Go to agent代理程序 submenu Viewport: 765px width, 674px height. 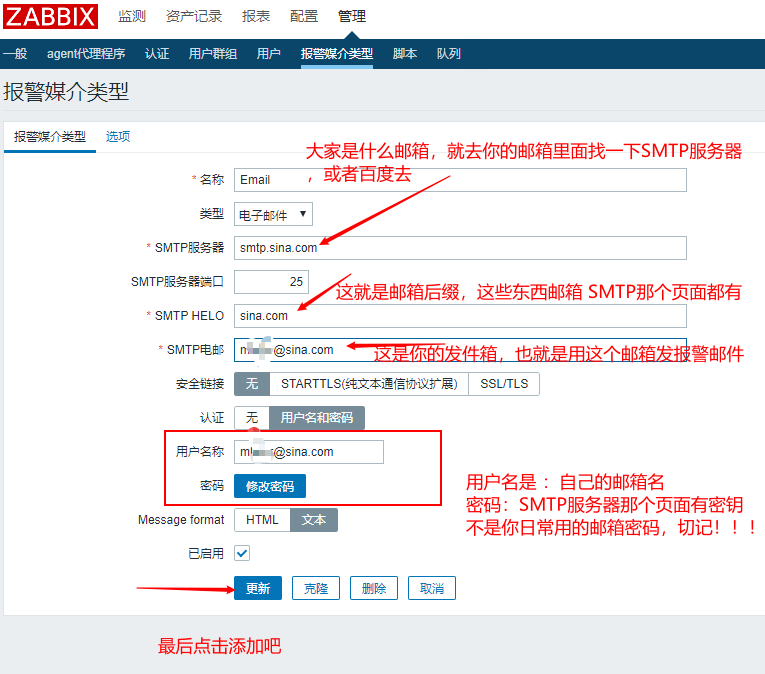click(86, 54)
